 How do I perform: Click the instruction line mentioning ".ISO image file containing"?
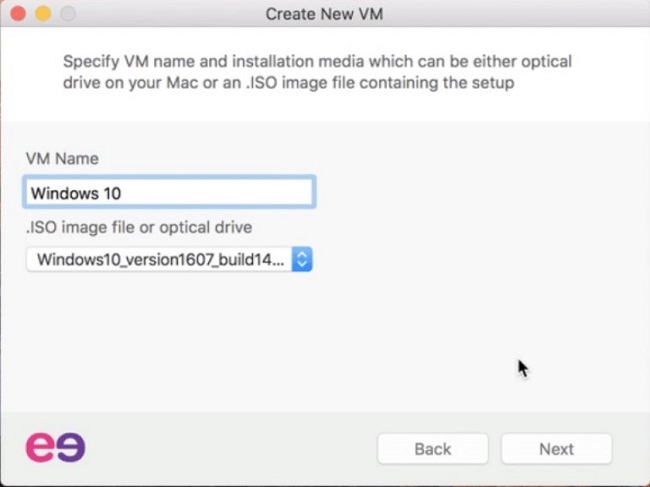click(x=288, y=83)
